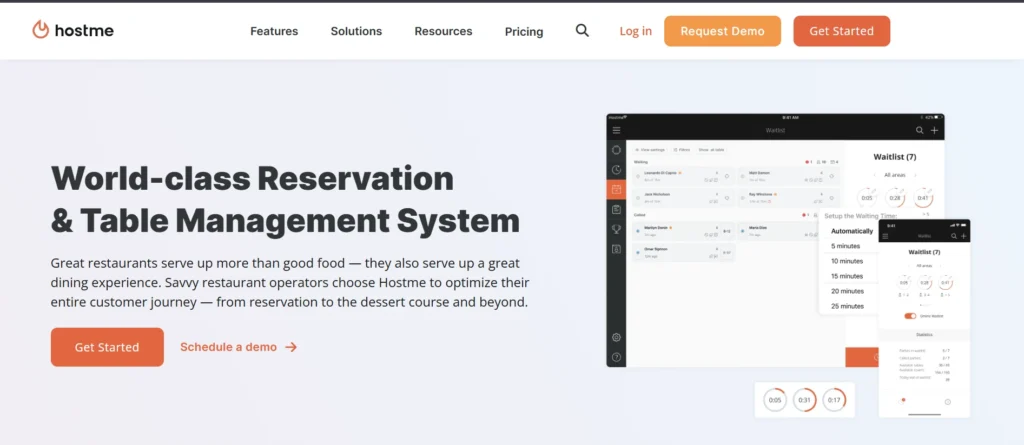Open help question mark in tablet sidebar
Screen dimensions: 1024x445
[616, 357]
